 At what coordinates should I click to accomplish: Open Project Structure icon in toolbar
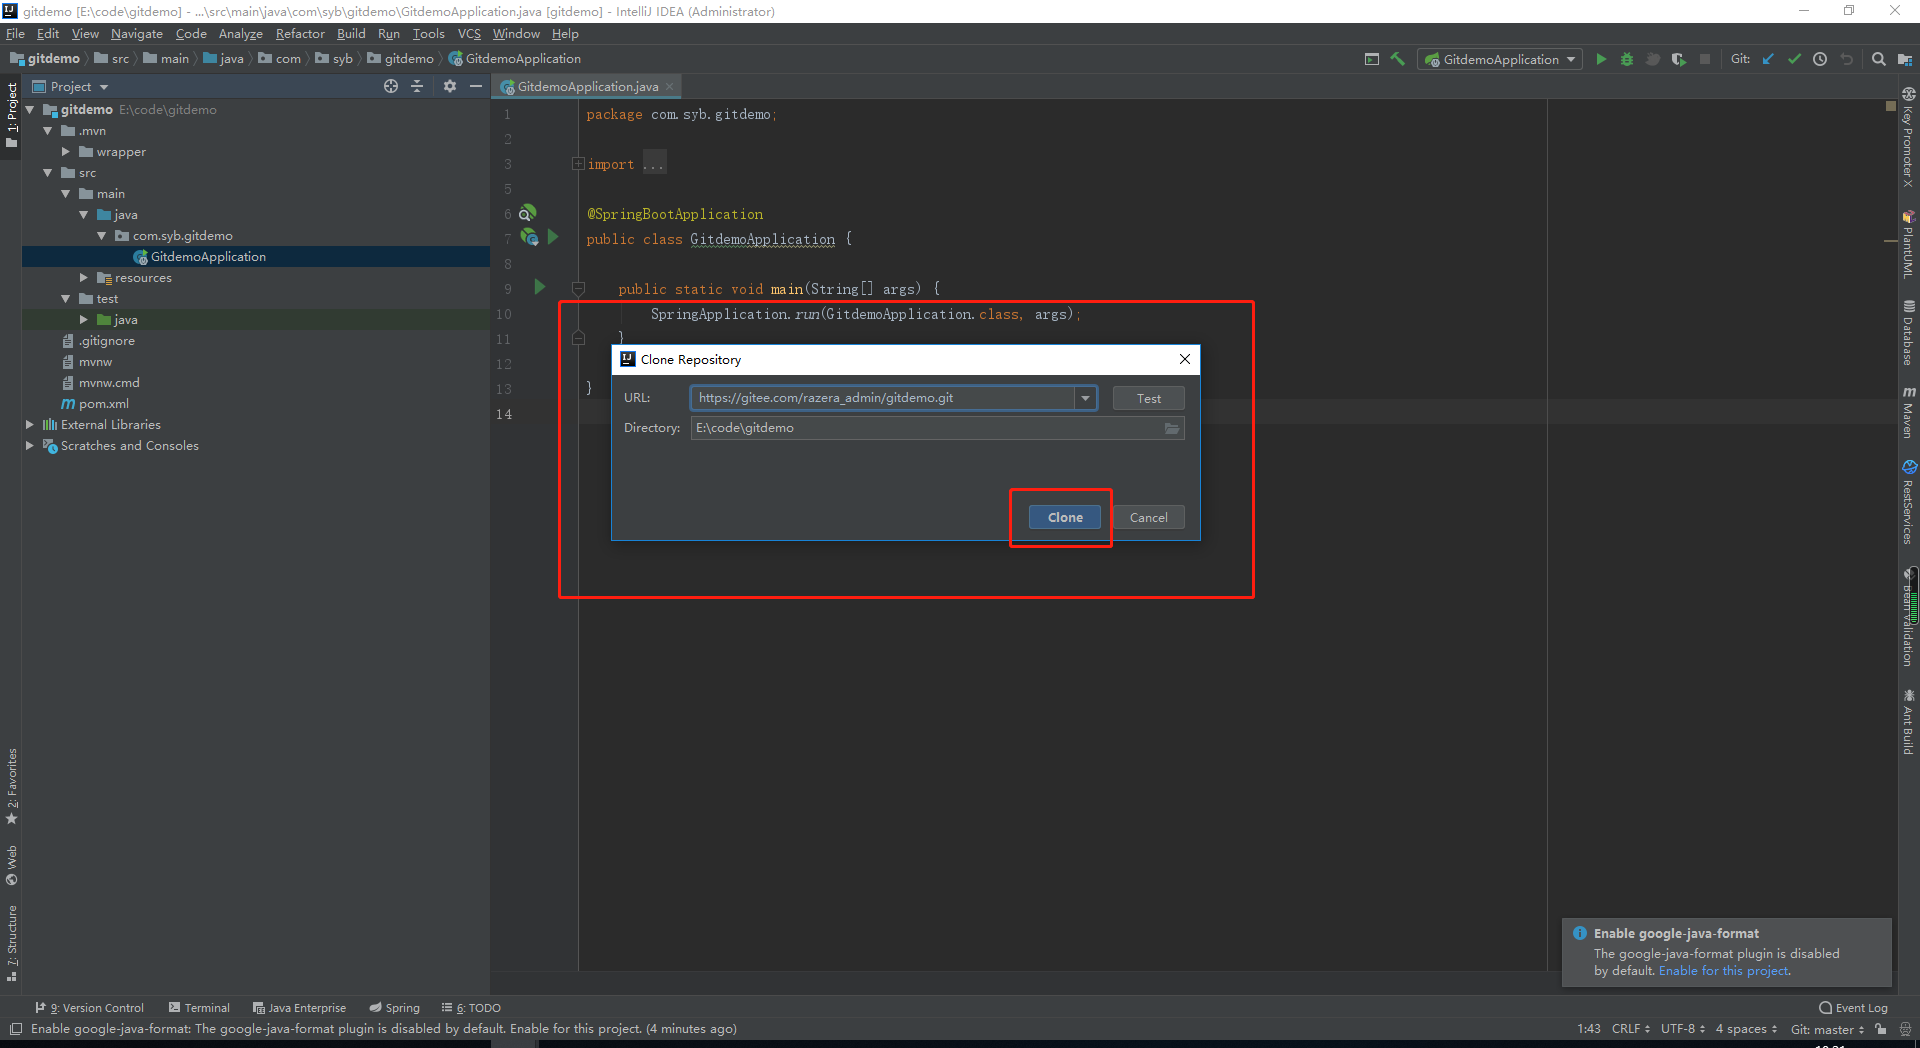(x=1905, y=59)
